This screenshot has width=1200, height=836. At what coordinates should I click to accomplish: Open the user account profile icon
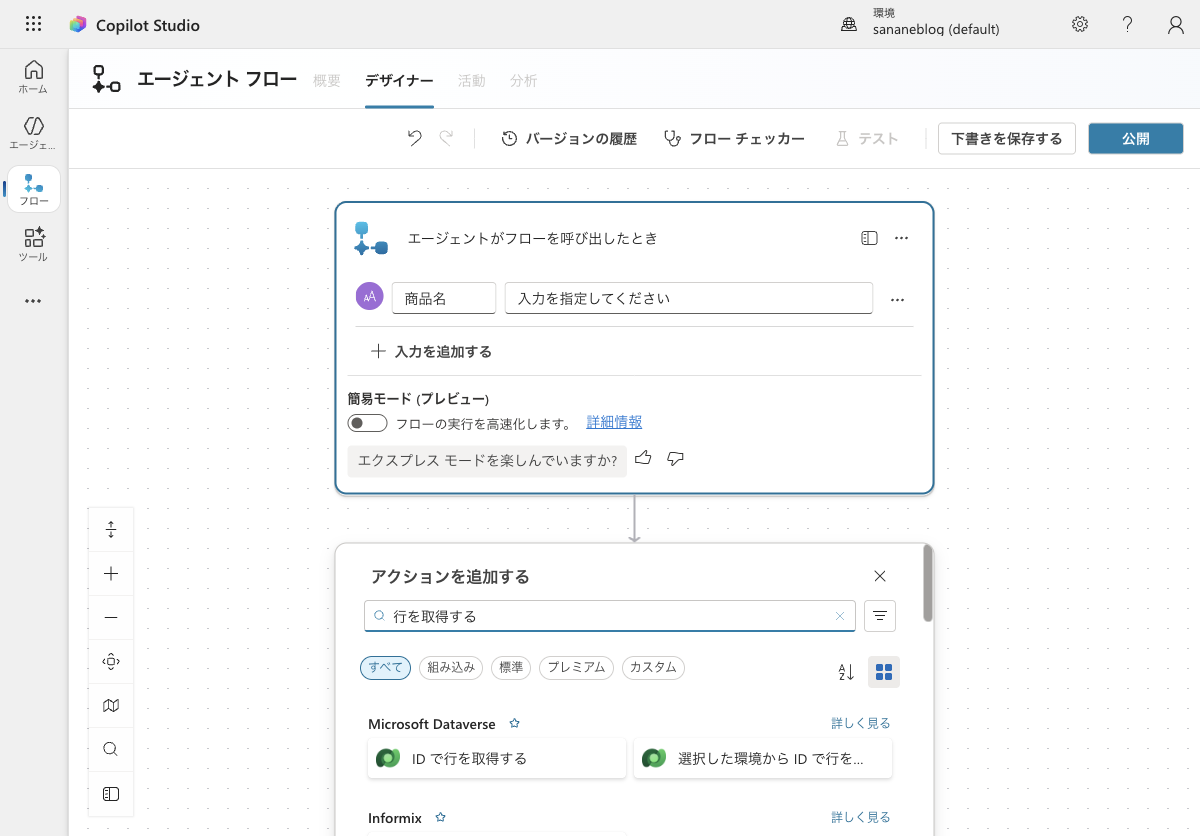click(x=1176, y=25)
